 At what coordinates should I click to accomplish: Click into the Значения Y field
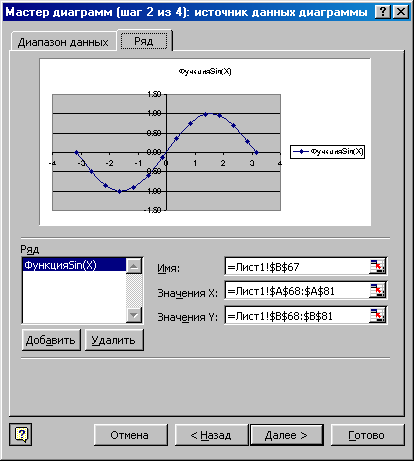point(297,315)
